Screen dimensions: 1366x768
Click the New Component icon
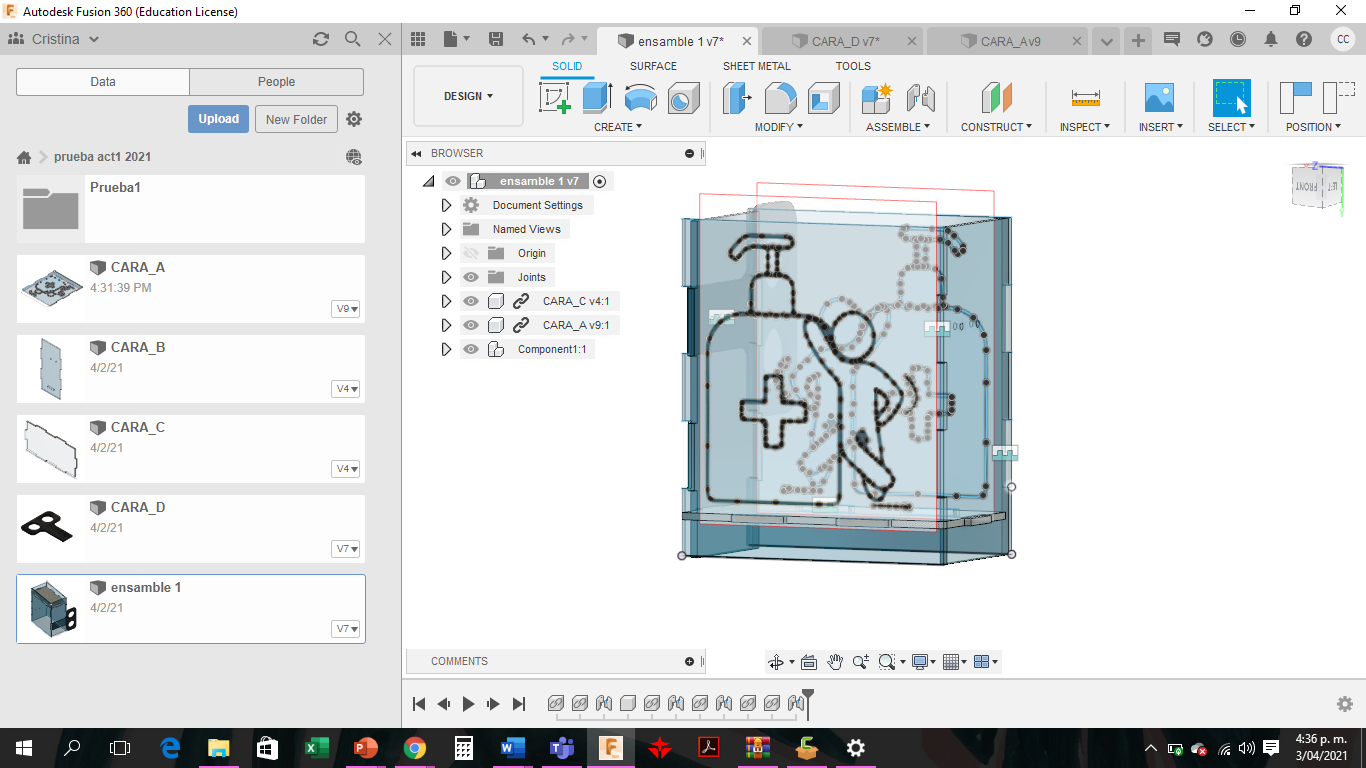tap(876, 98)
